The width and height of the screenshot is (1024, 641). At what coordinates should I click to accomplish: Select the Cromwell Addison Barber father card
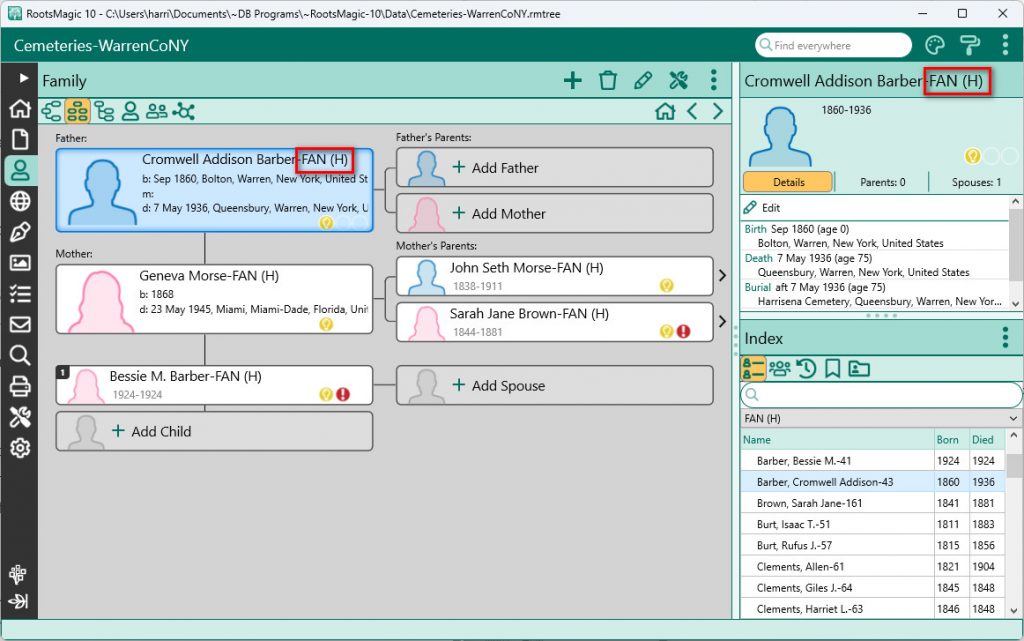pos(214,190)
